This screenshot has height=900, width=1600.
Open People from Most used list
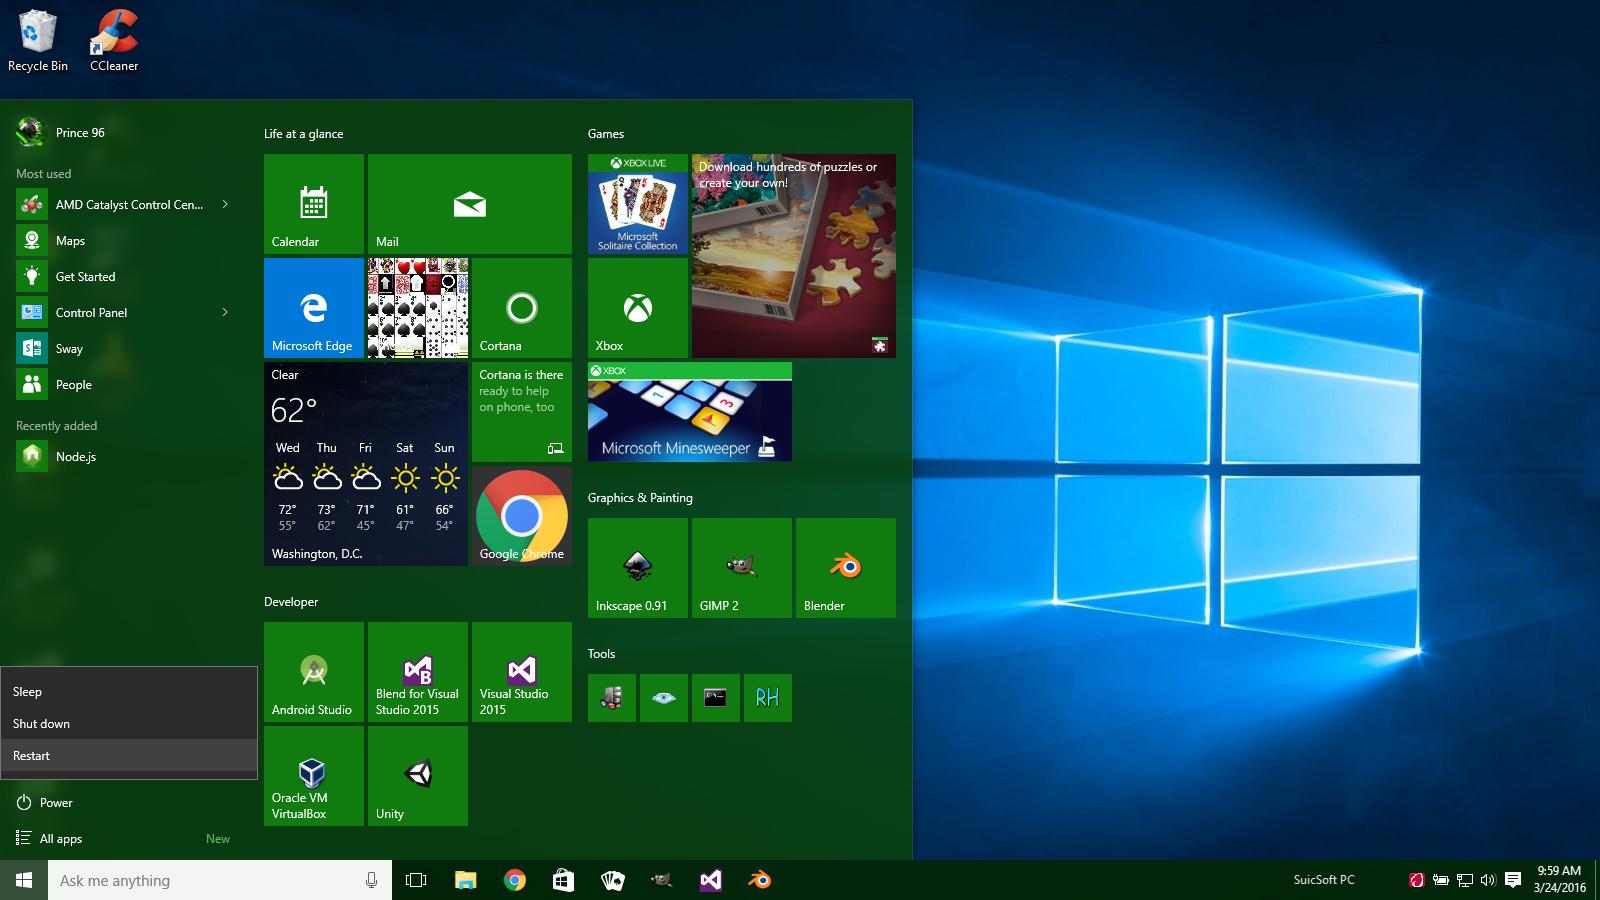(128, 384)
